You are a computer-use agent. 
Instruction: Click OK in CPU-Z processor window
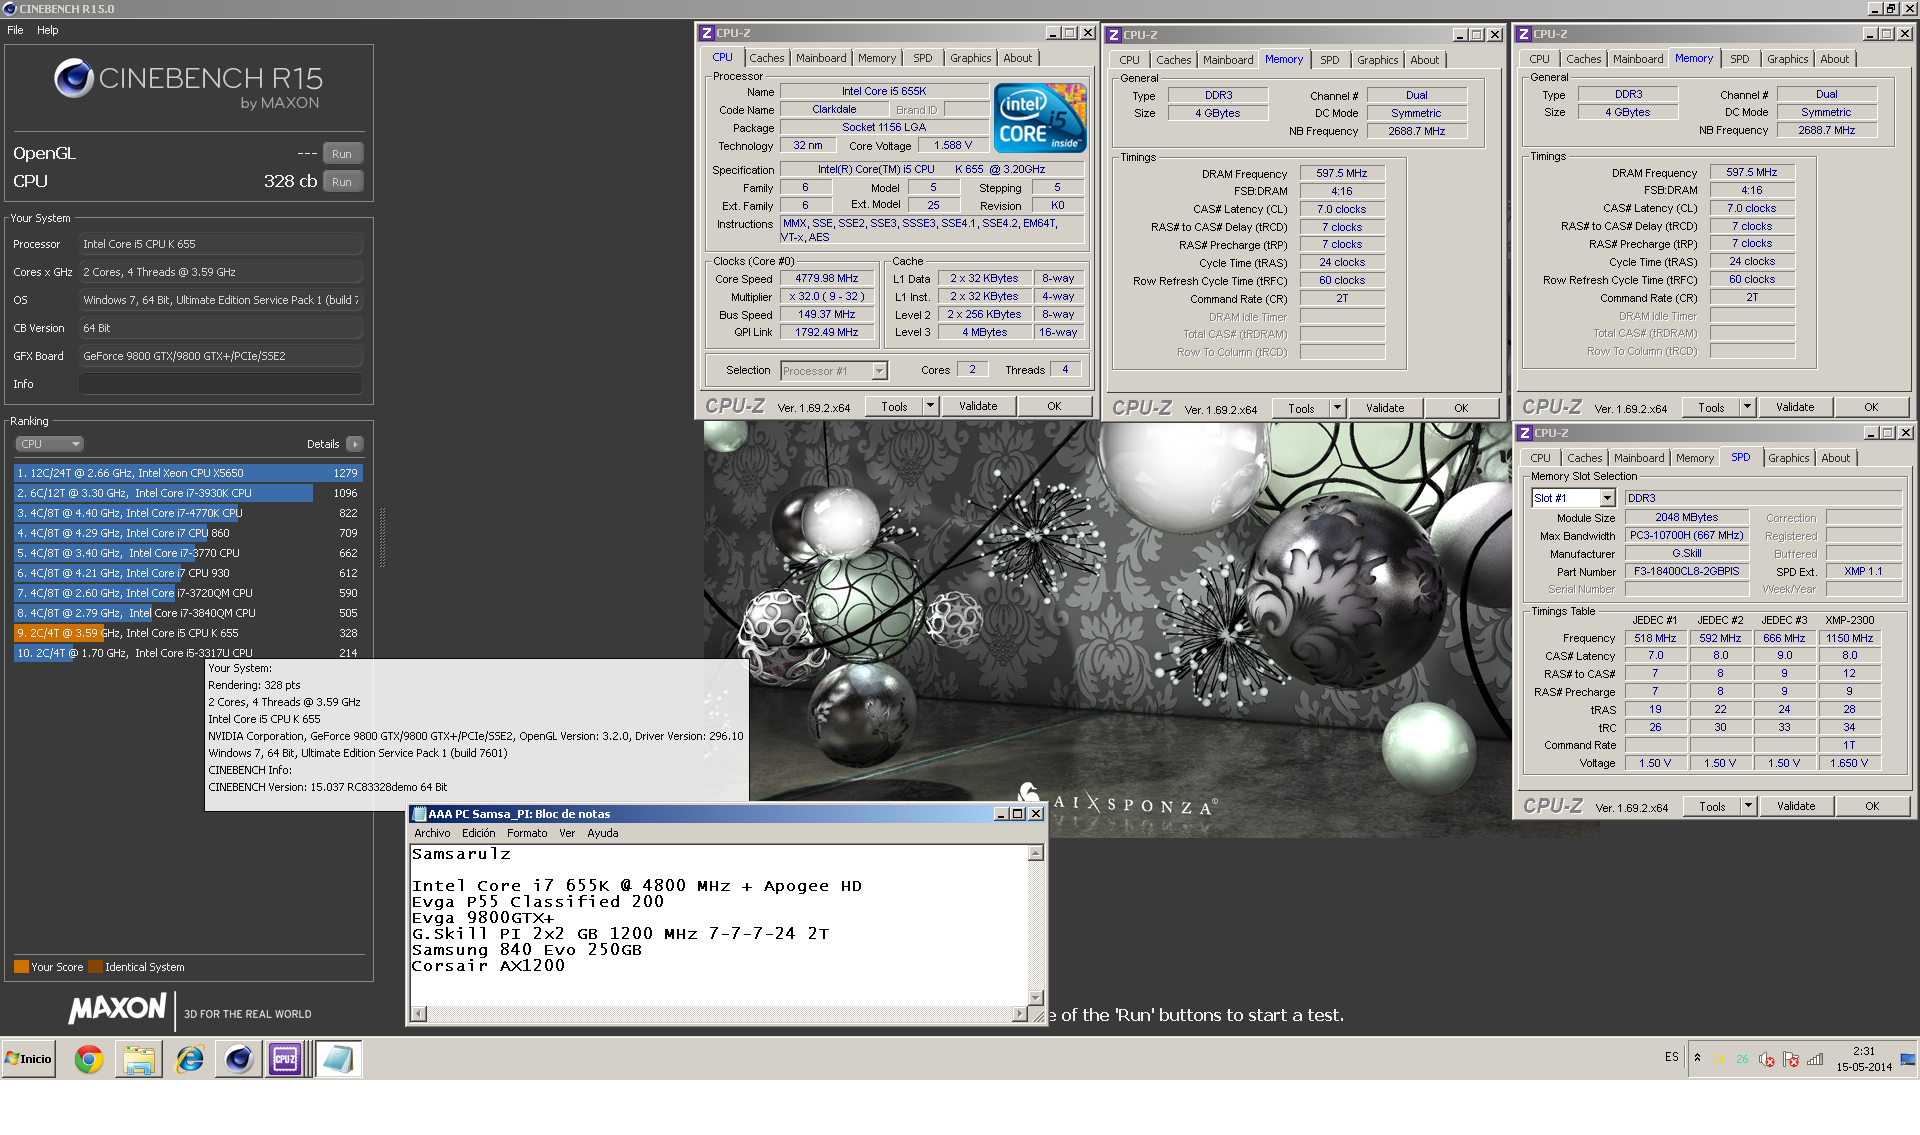1054,406
